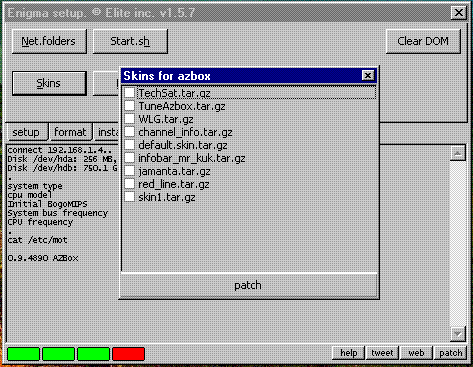Tick the TuneAzbox.tar.gz checkbox

pos(129,106)
